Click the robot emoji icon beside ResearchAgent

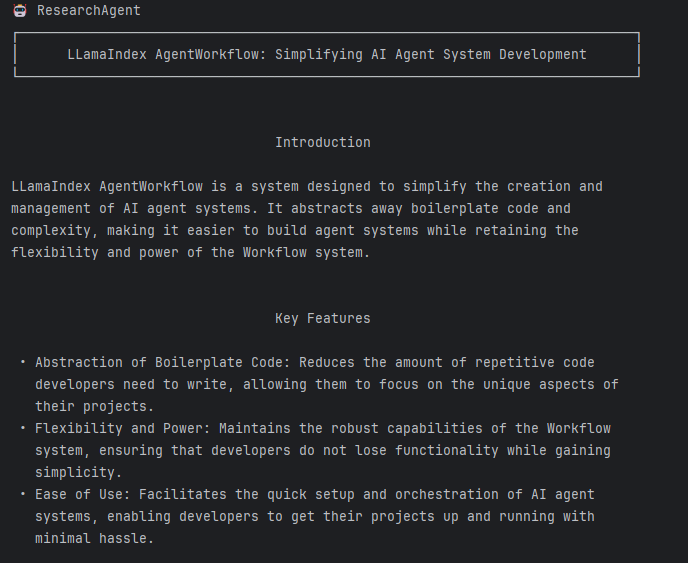click(x=20, y=10)
